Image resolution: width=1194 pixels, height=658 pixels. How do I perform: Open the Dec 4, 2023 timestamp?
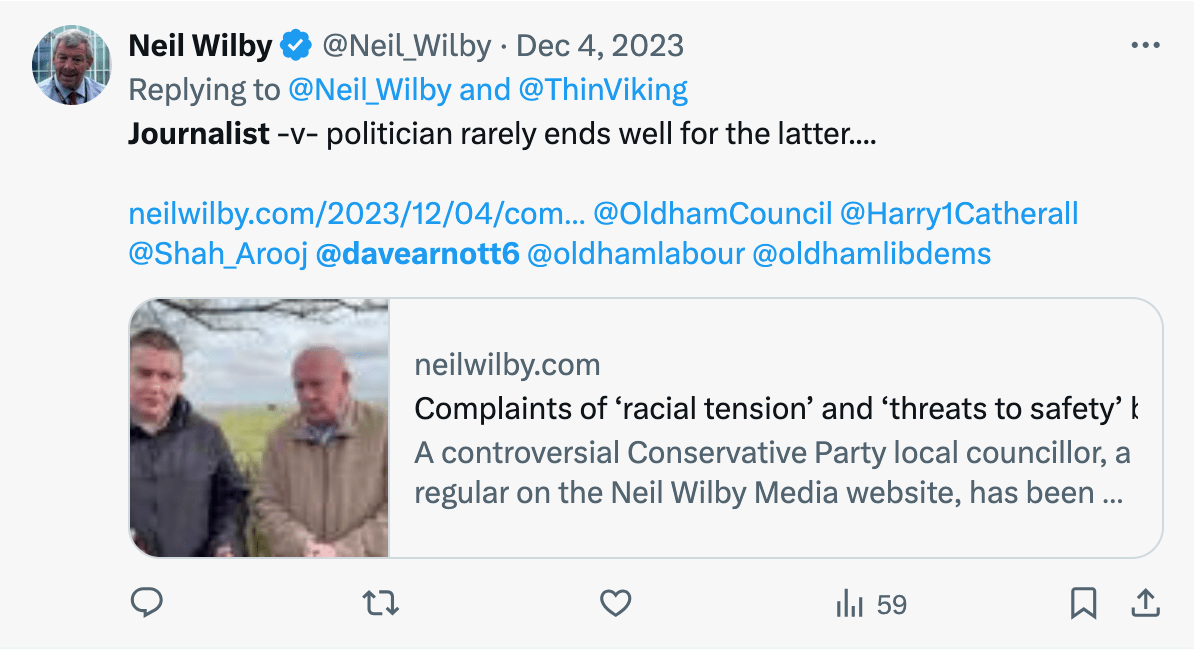click(600, 46)
